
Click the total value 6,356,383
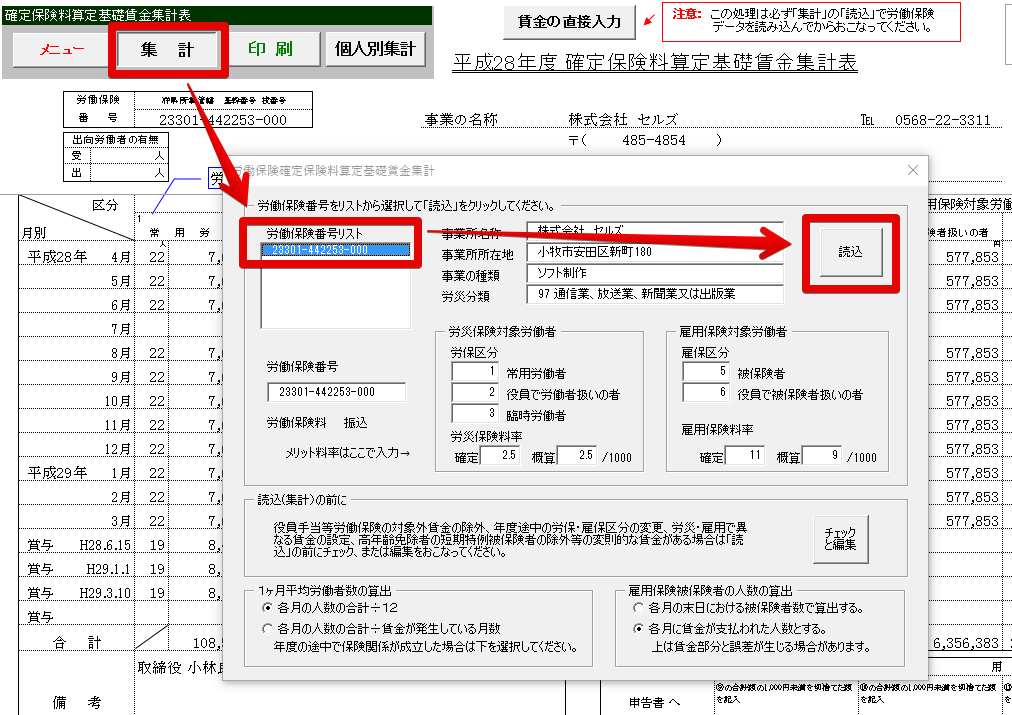click(966, 643)
